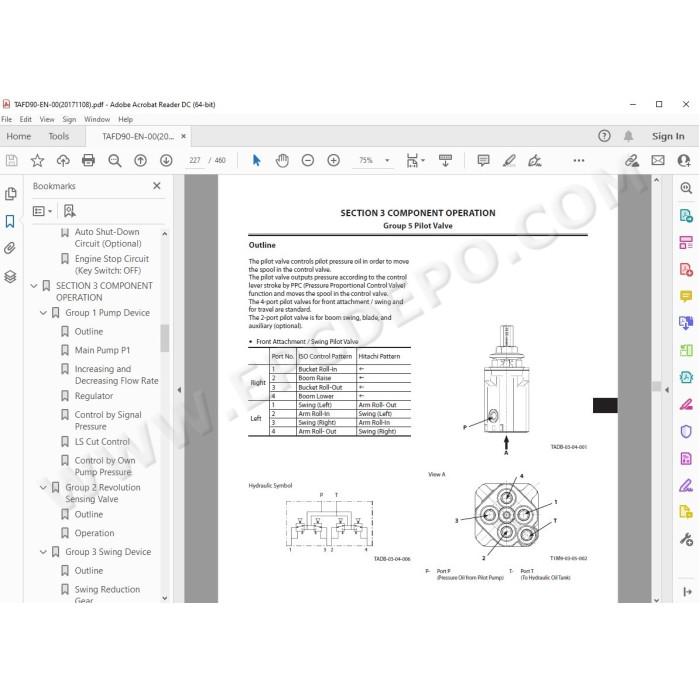The width and height of the screenshot is (700, 700).
Task: Click the bookmarks panel scrollbar thumb
Action: (x=165, y=338)
